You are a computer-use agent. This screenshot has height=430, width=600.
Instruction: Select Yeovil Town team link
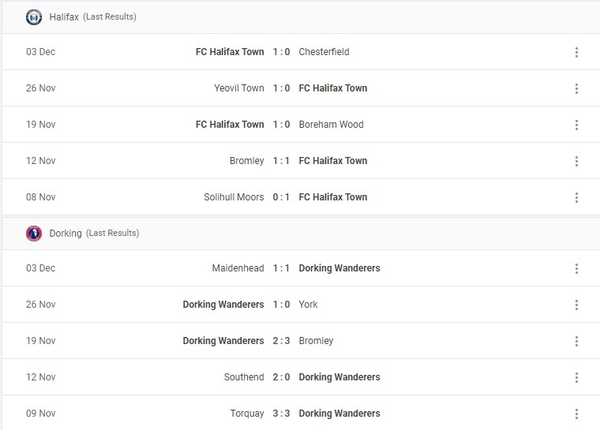[x=239, y=88]
